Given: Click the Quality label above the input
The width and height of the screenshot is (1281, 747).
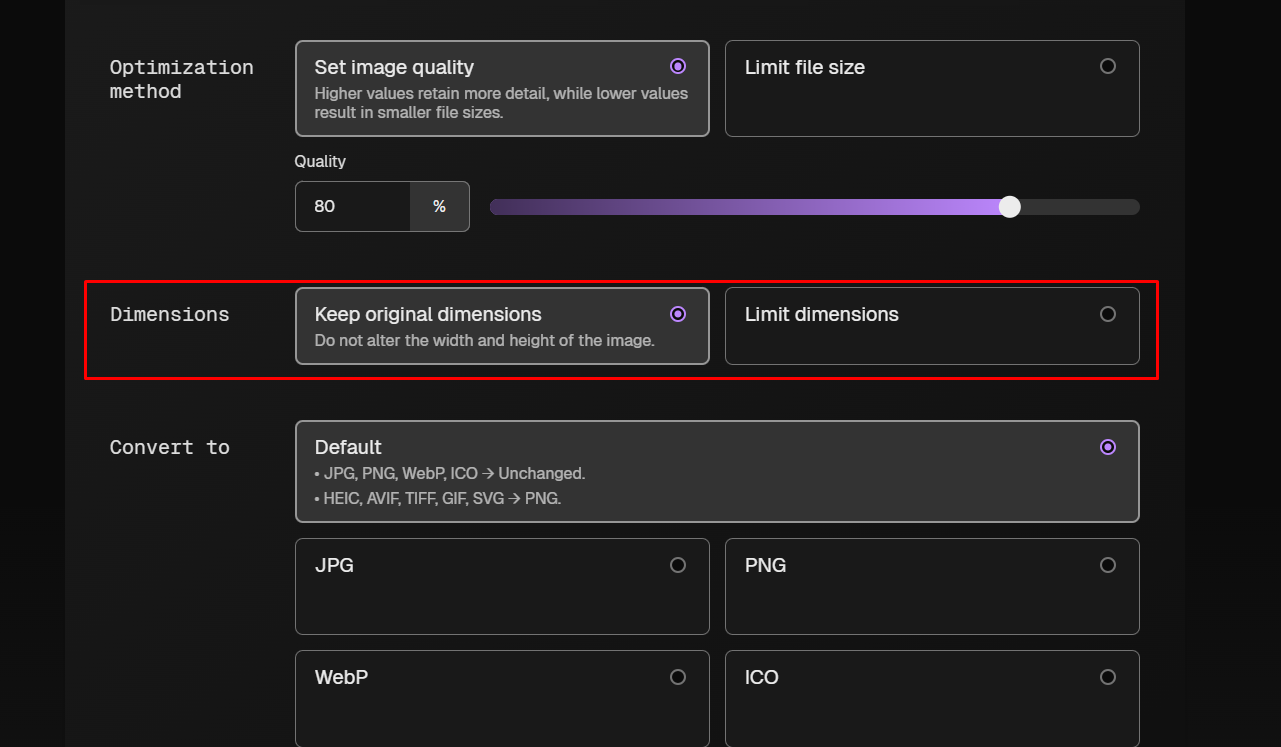Looking at the screenshot, I should click(320, 161).
